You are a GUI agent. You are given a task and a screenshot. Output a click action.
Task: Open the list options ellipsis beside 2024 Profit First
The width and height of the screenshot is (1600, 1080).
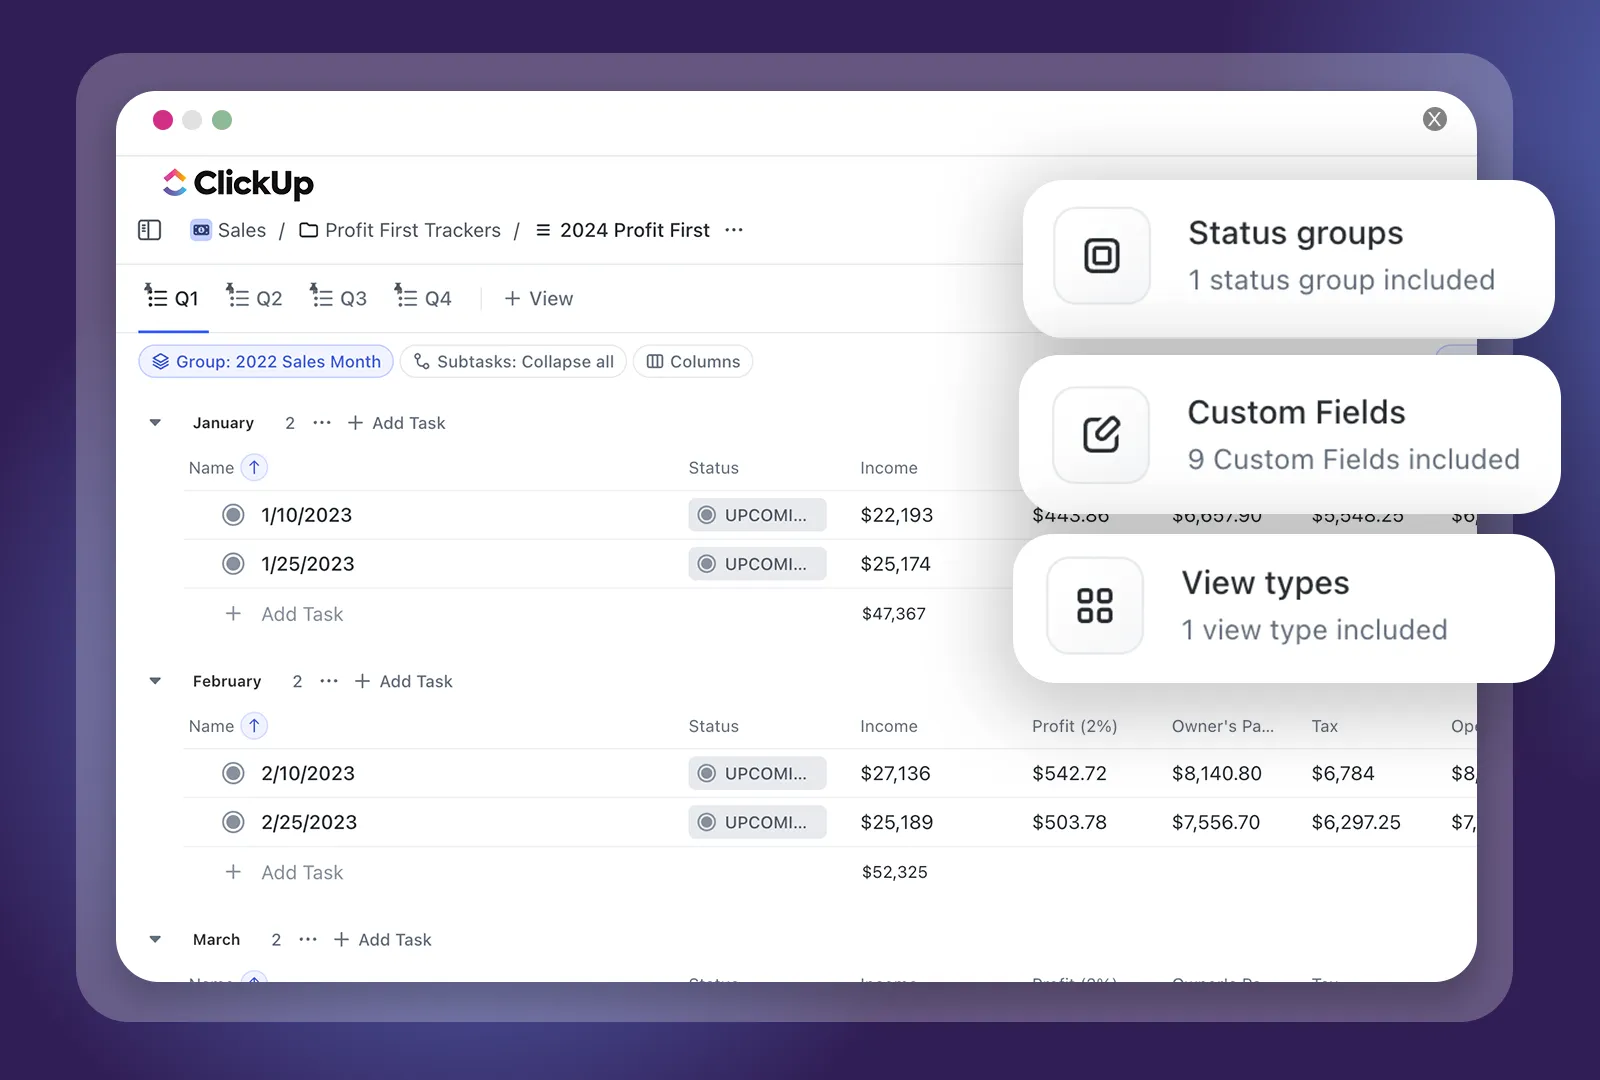[734, 230]
